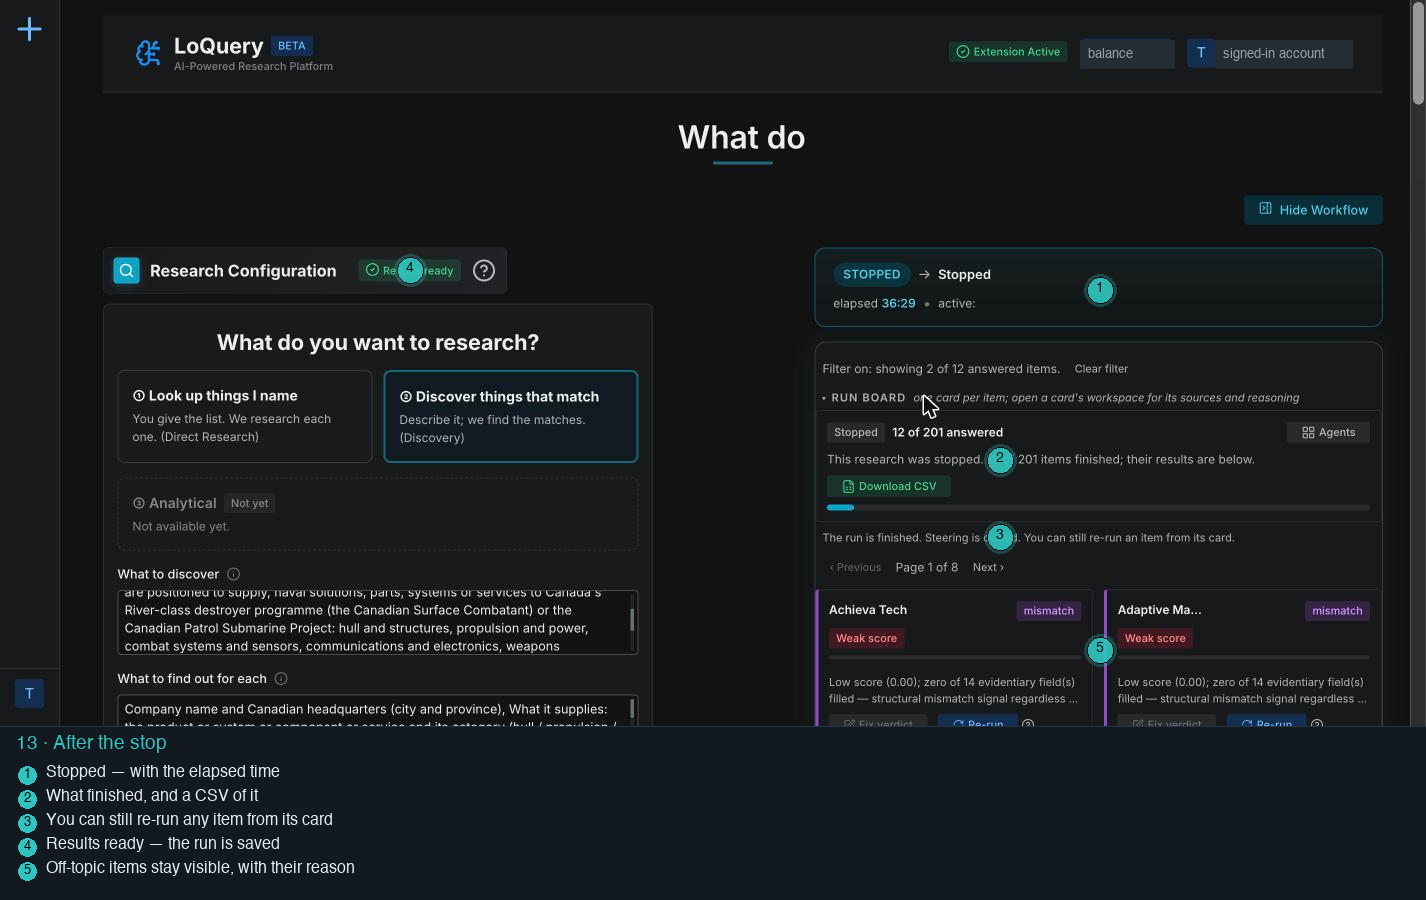
Task: Click the Weak score tag on Adaptive Ma... card
Action: pyautogui.click(x=1155, y=638)
